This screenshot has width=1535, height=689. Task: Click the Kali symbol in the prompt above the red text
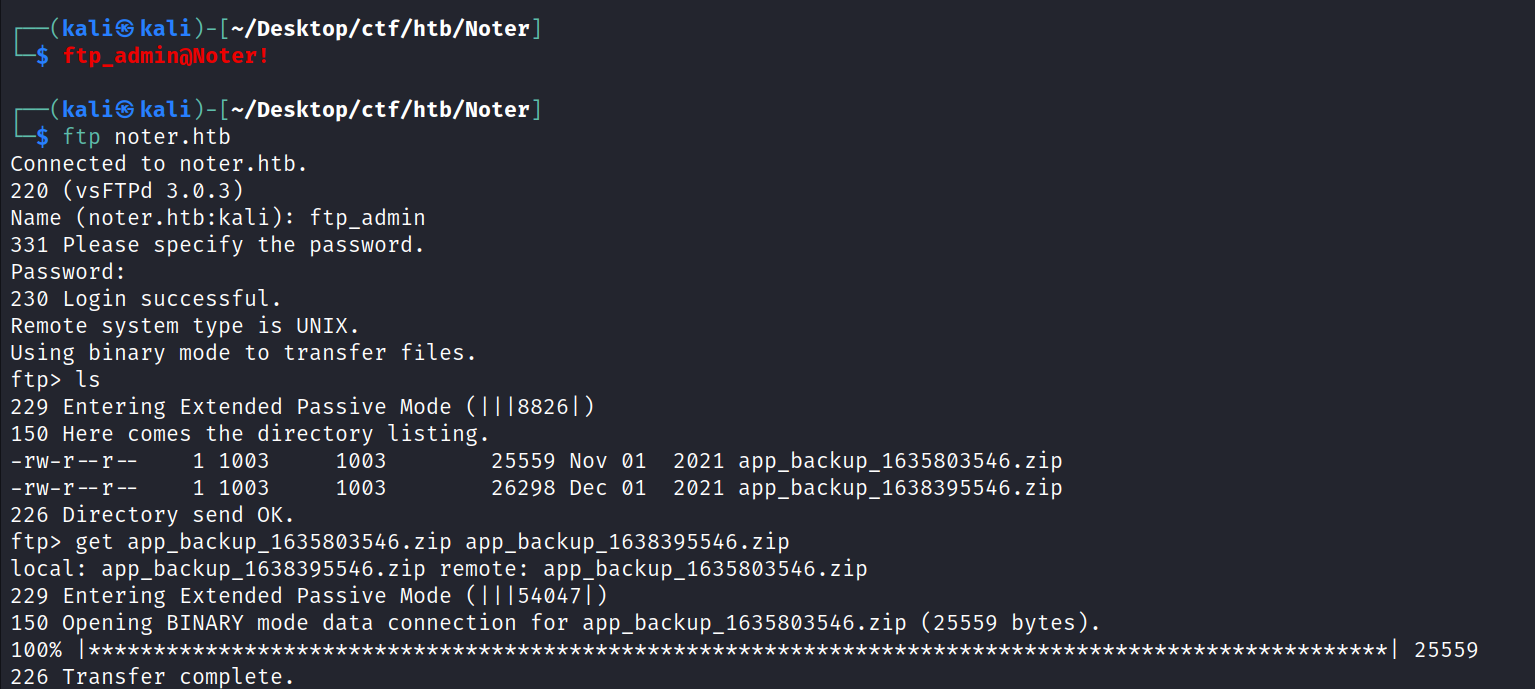125,29
